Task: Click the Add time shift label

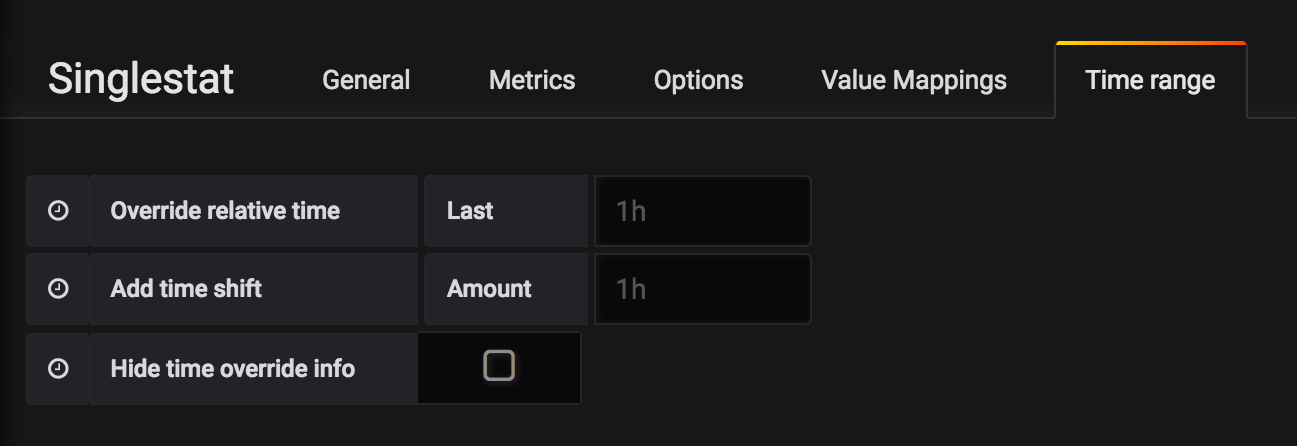Action: tap(186, 289)
